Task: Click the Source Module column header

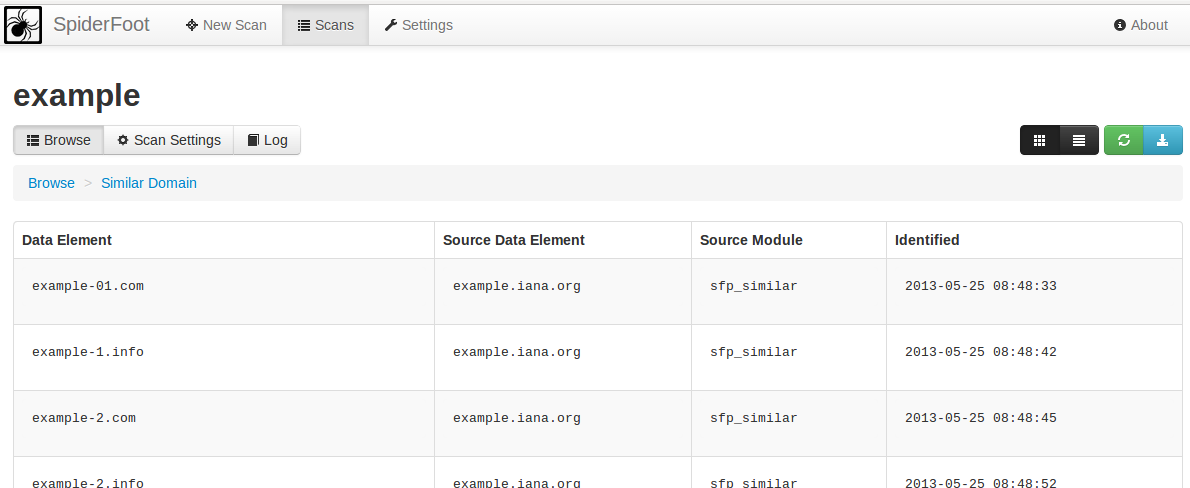Action: pos(751,240)
